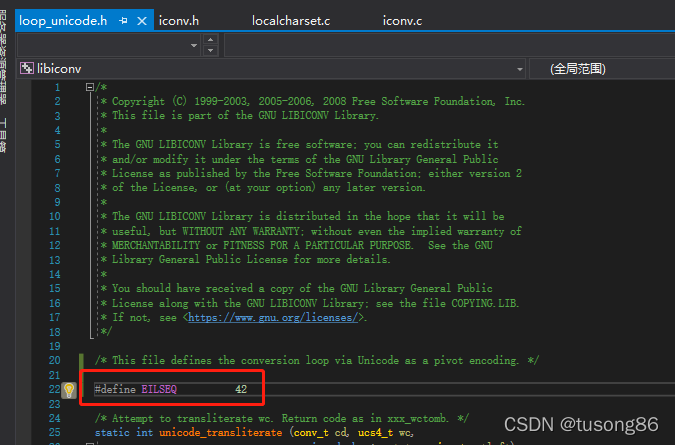The image size is (675, 445).
Task: Collapse the license comment block at line 1
Action: pyautogui.click(x=90, y=87)
